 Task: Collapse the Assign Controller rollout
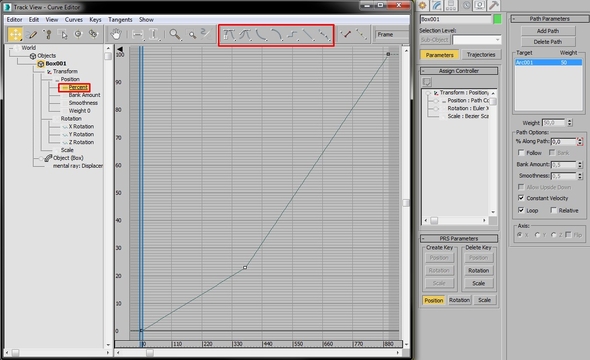pyautogui.click(x=459, y=71)
